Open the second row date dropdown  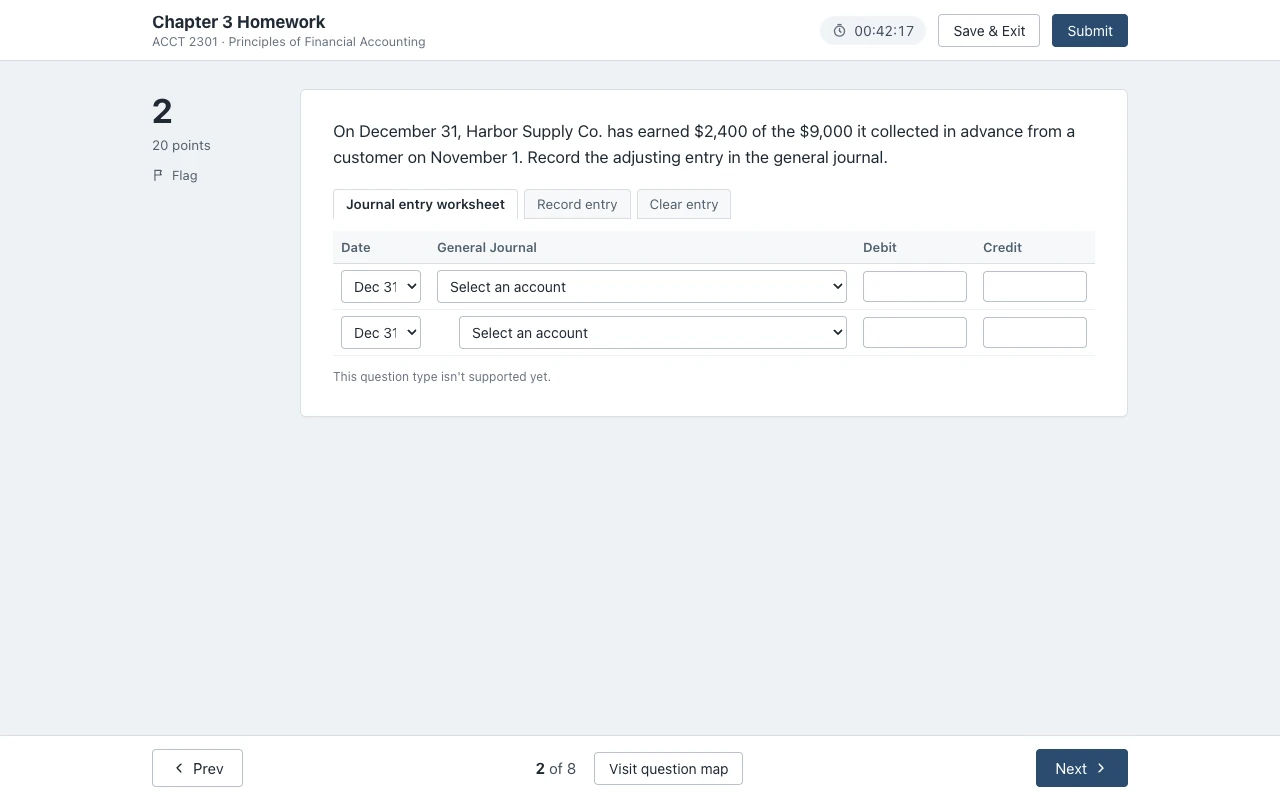(x=381, y=333)
